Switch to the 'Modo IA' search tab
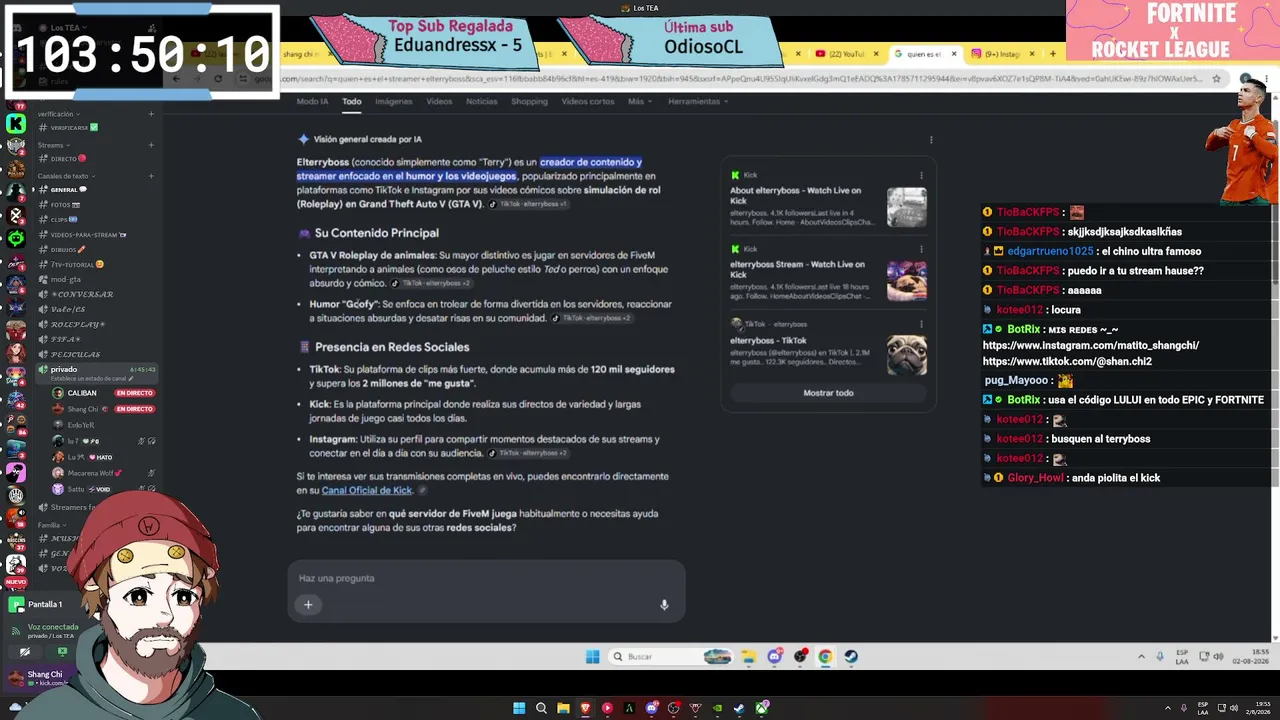 click(312, 101)
